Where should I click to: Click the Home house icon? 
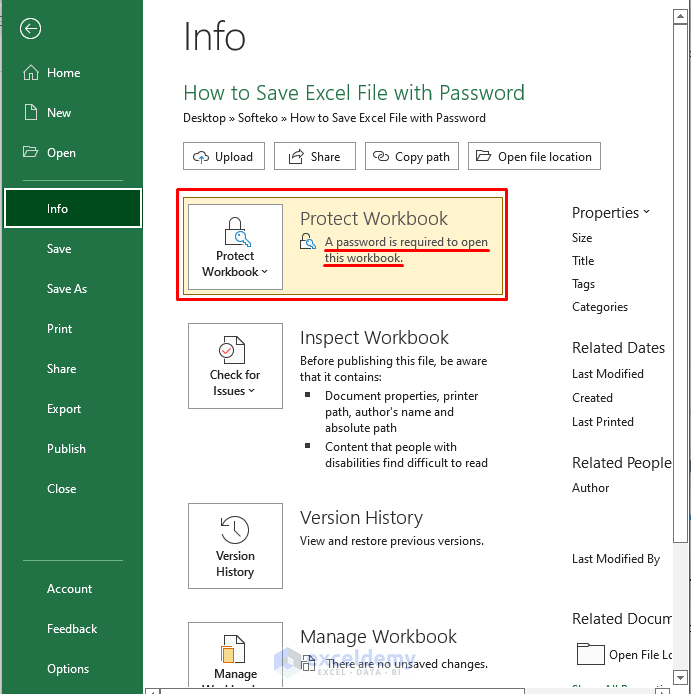click(30, 73)
